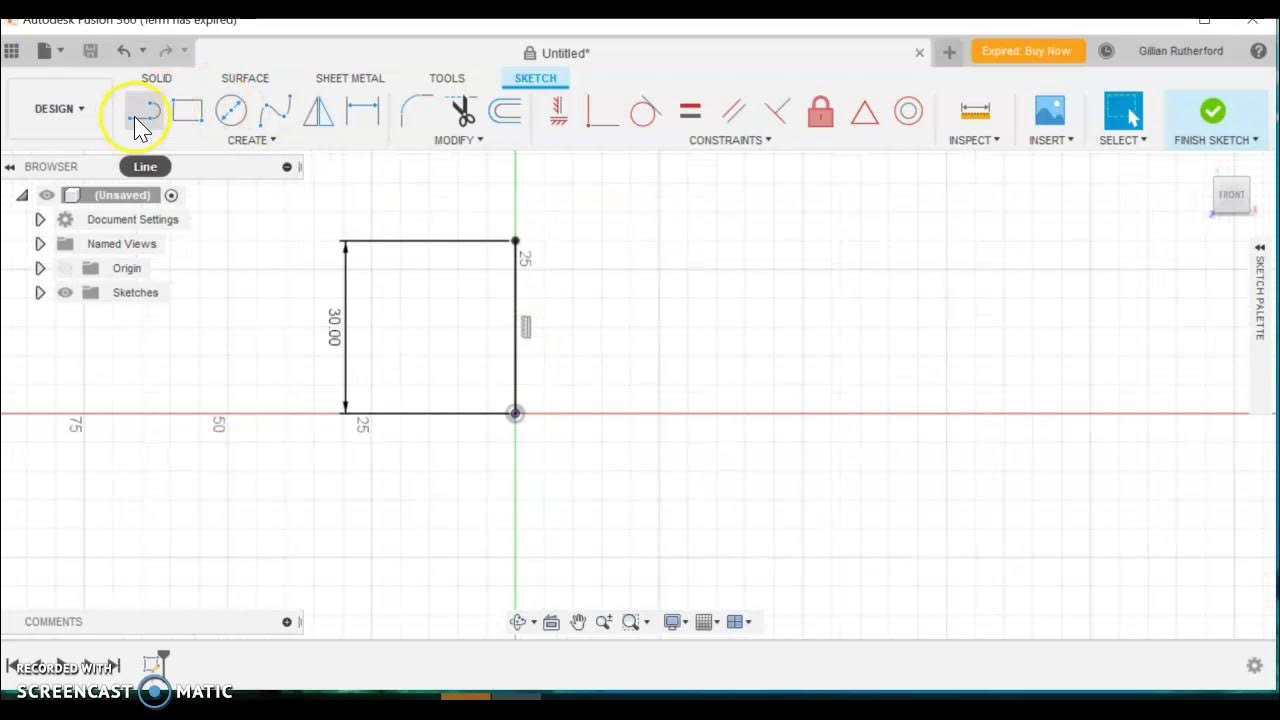The width and height of the screenshot is (1280, 720).
Task: Open the MODIFY dropdown menu
Action: (459, 140)
